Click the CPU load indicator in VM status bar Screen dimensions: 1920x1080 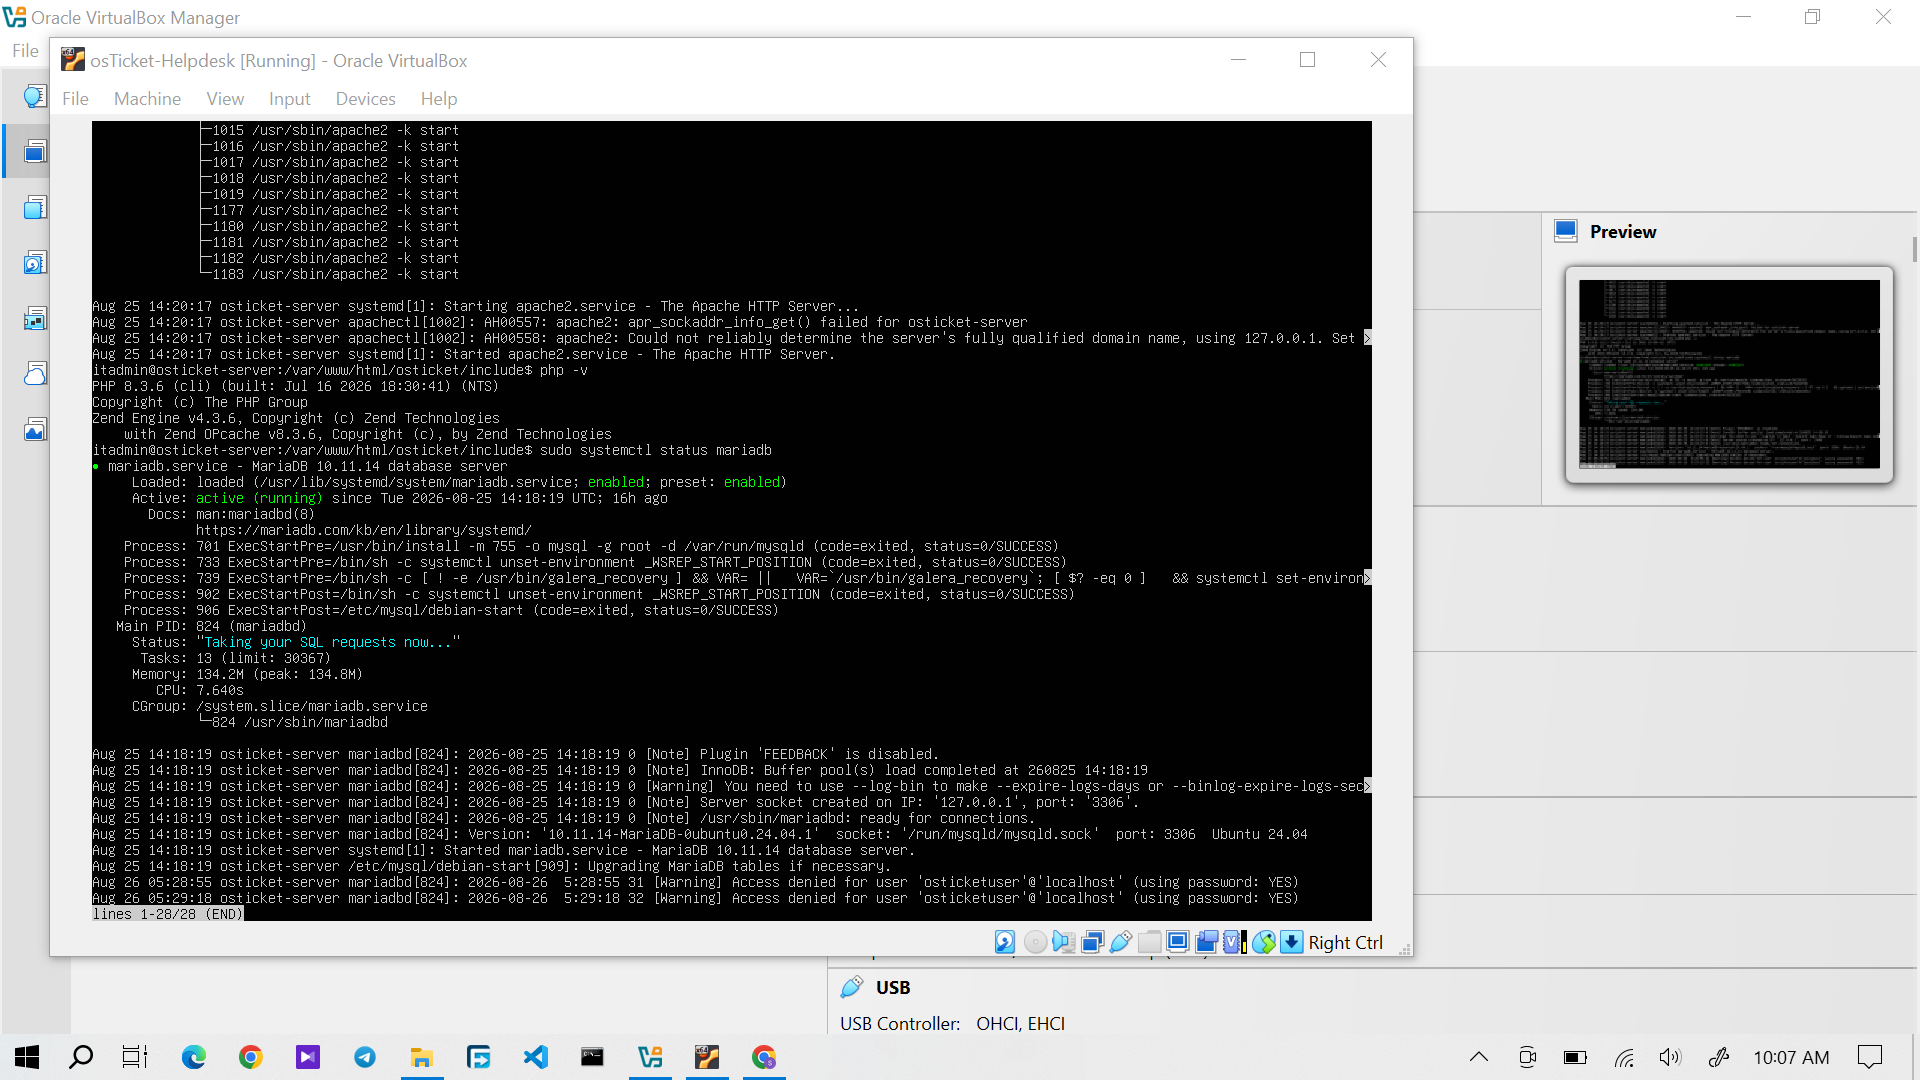tap(1235, 942)
